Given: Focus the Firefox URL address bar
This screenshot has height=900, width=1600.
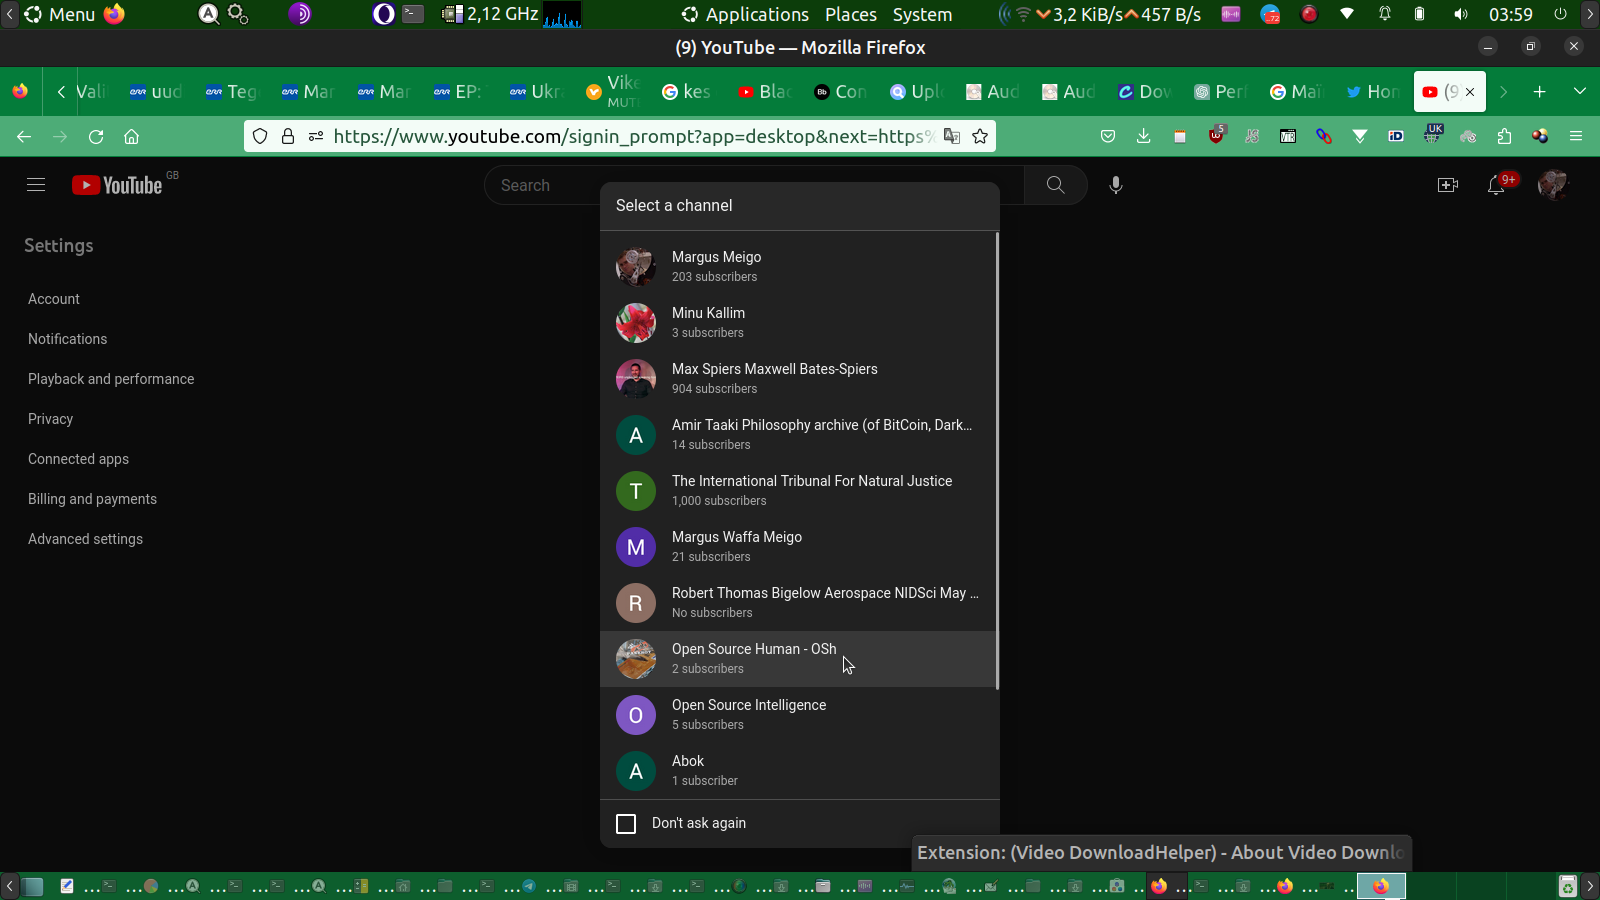Looking at the screenshot, I should (x=632, y=137).
